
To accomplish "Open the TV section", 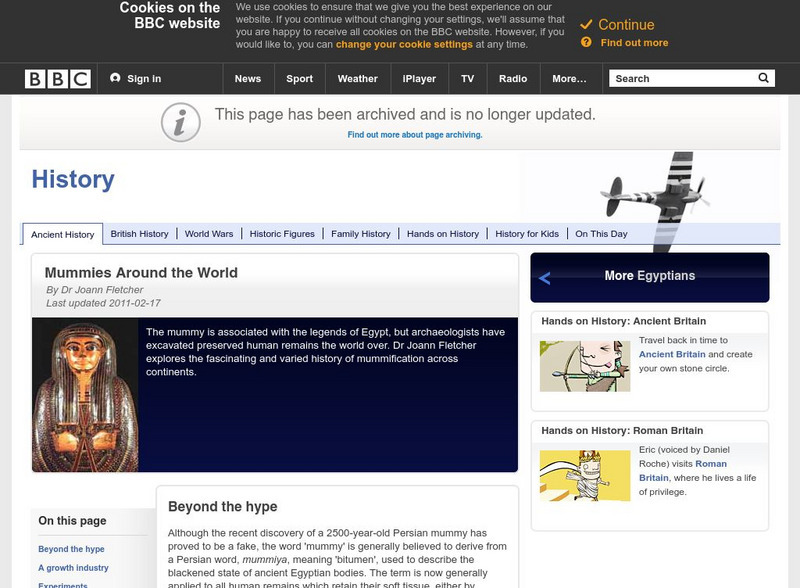I will [467, 79].
